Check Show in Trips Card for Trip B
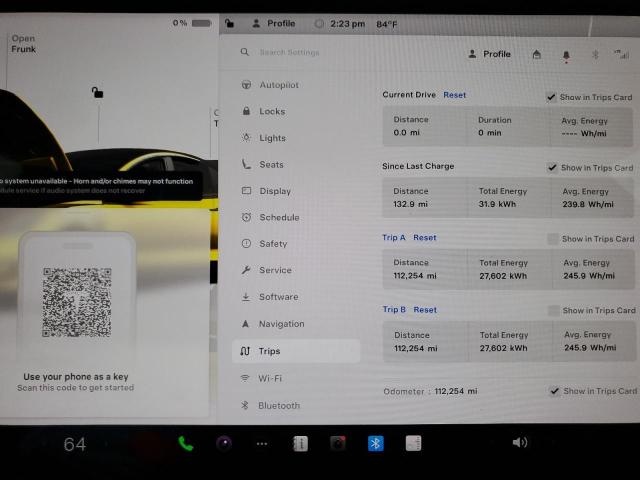Viewport: 640px width, 480px height. (x=553, y=311)
